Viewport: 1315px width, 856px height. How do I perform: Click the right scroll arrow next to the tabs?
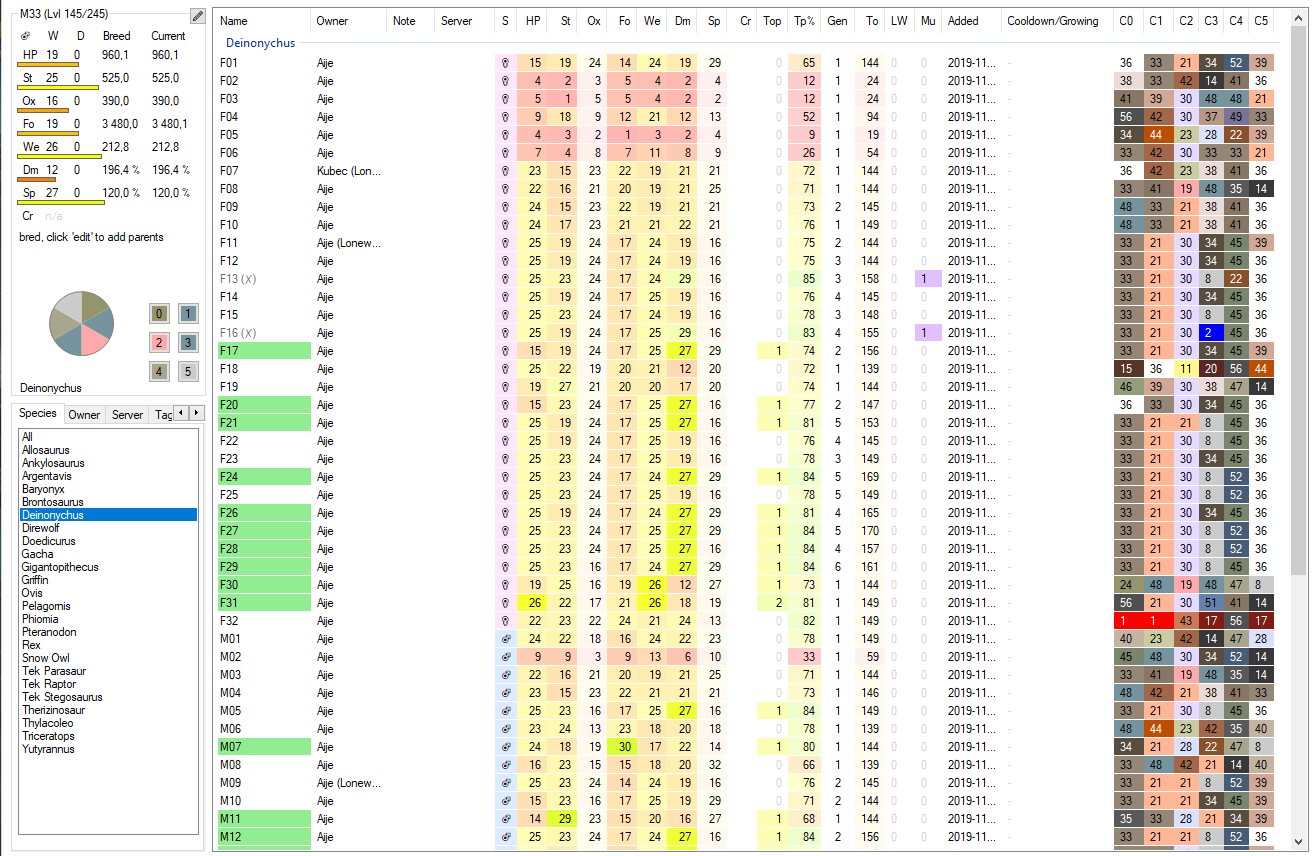(196, 412)
